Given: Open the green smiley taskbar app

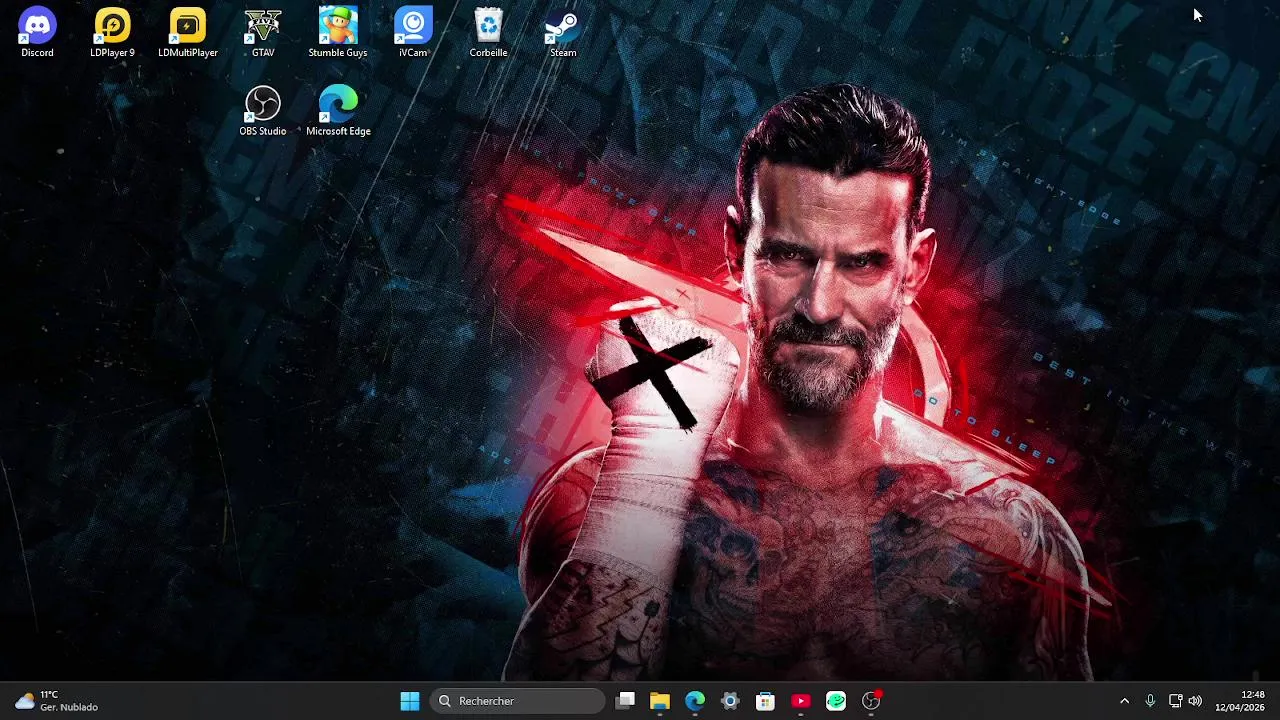Looking at the screenshot, I should (x=836, y=701).
